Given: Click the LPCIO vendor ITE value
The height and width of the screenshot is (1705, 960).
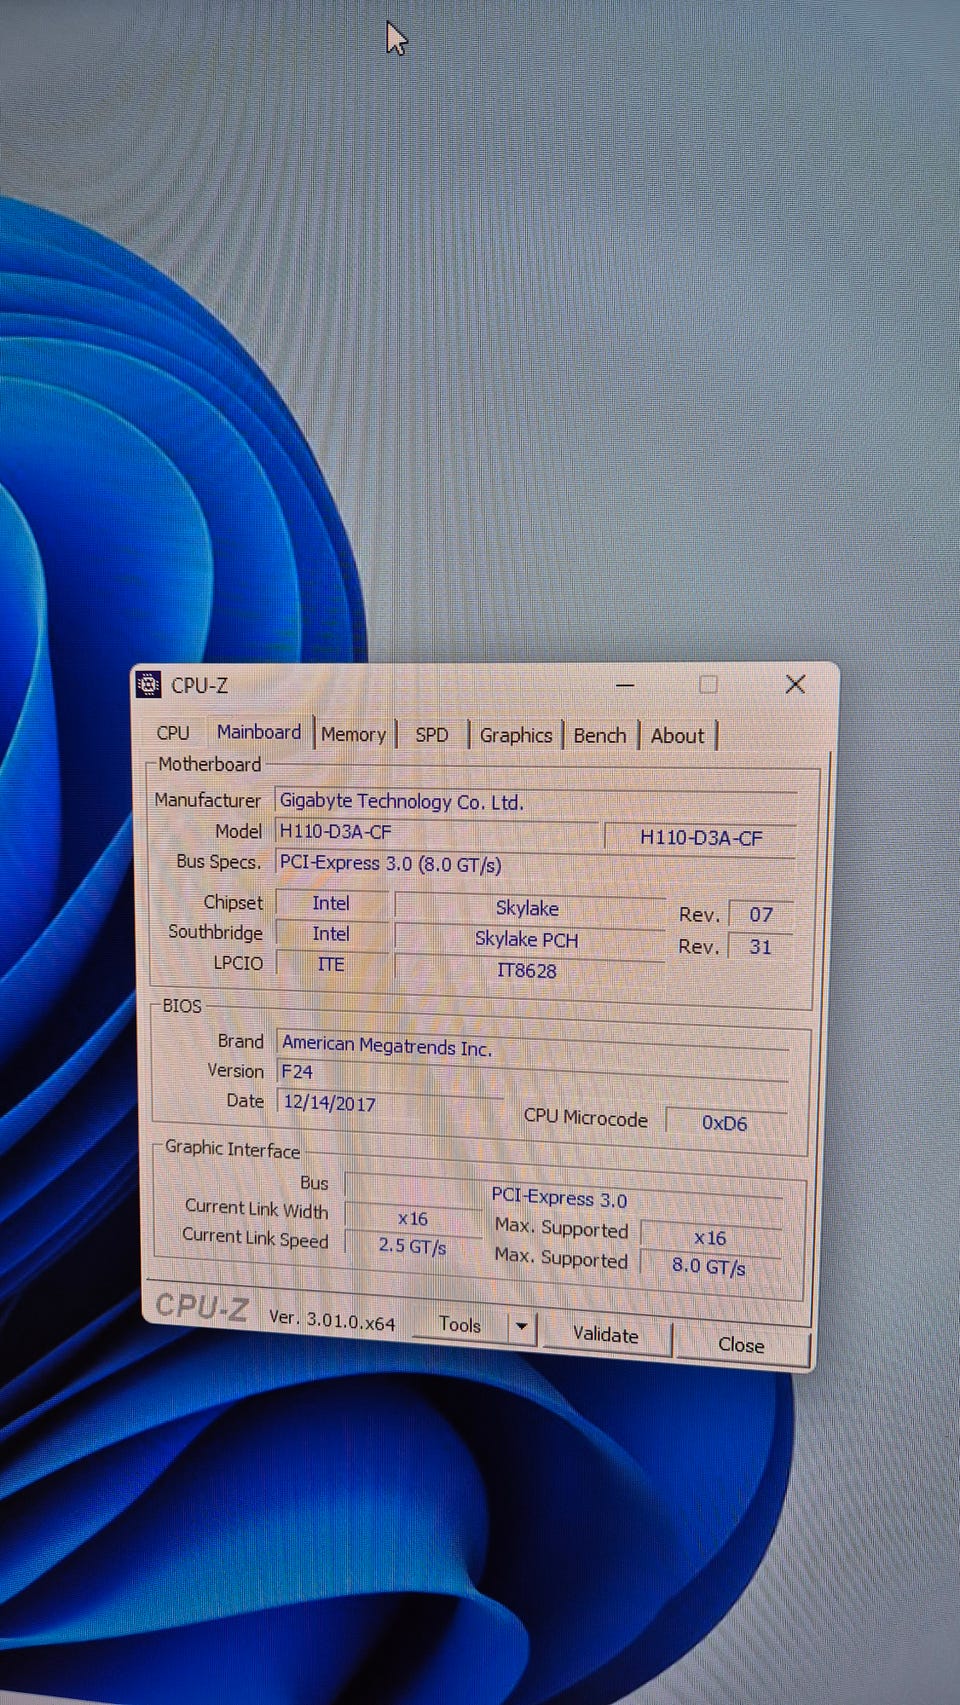Looking at the screenshot, I should (331, 964).
